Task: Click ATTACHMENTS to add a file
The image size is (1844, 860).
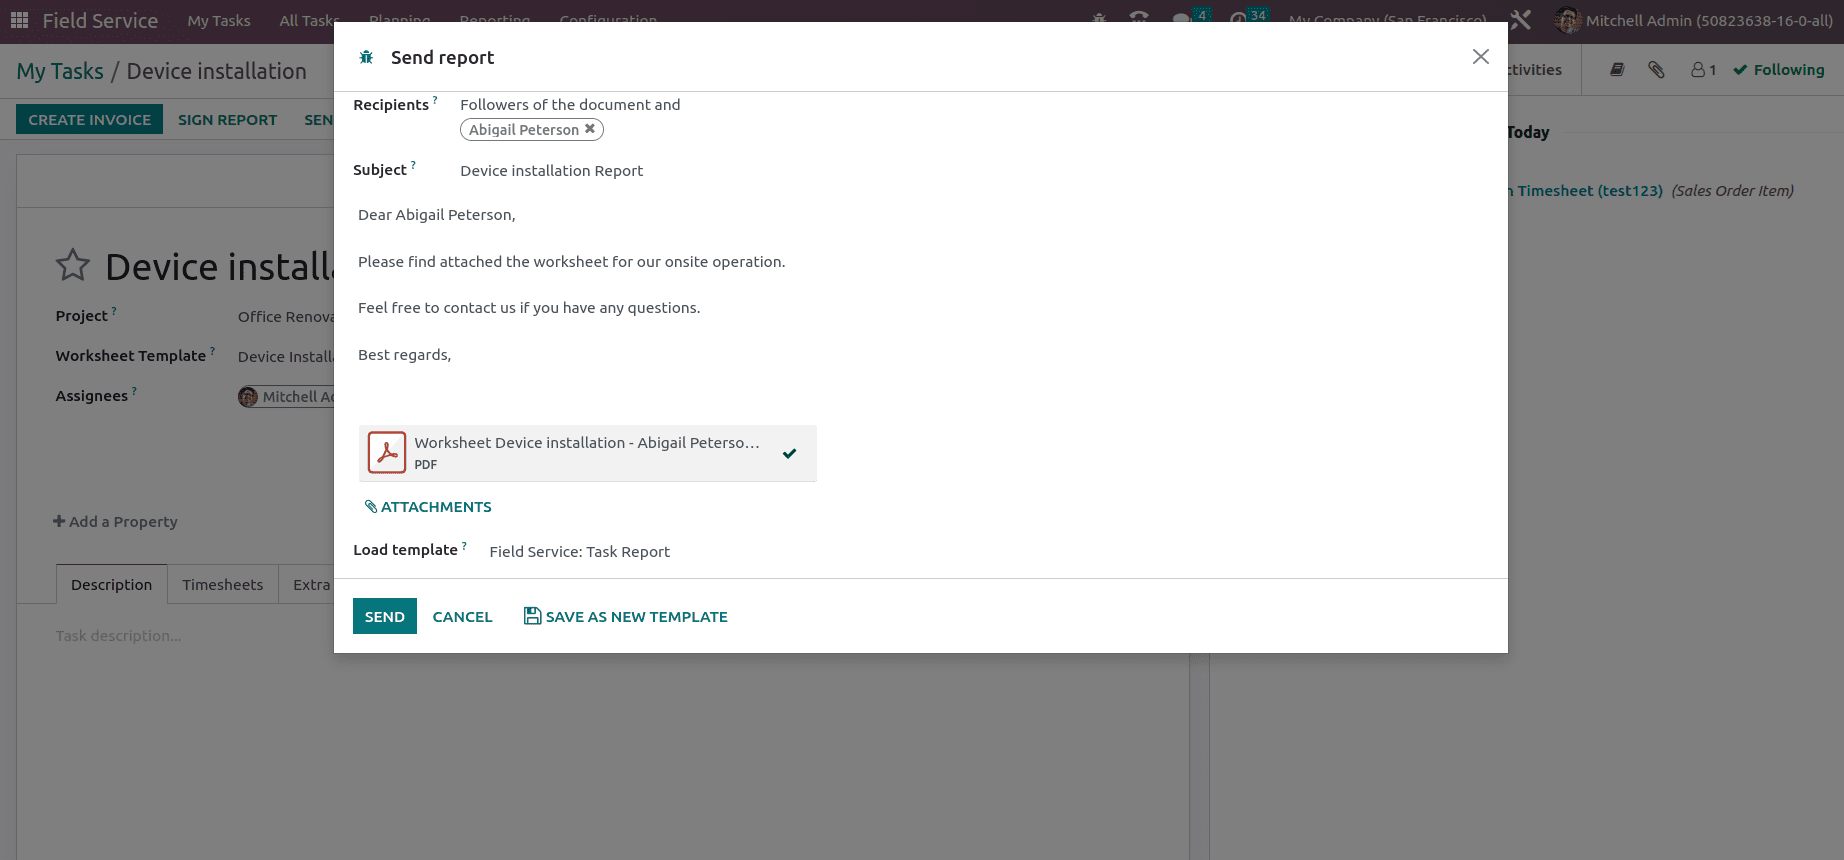Action: [x=428, y=507]
